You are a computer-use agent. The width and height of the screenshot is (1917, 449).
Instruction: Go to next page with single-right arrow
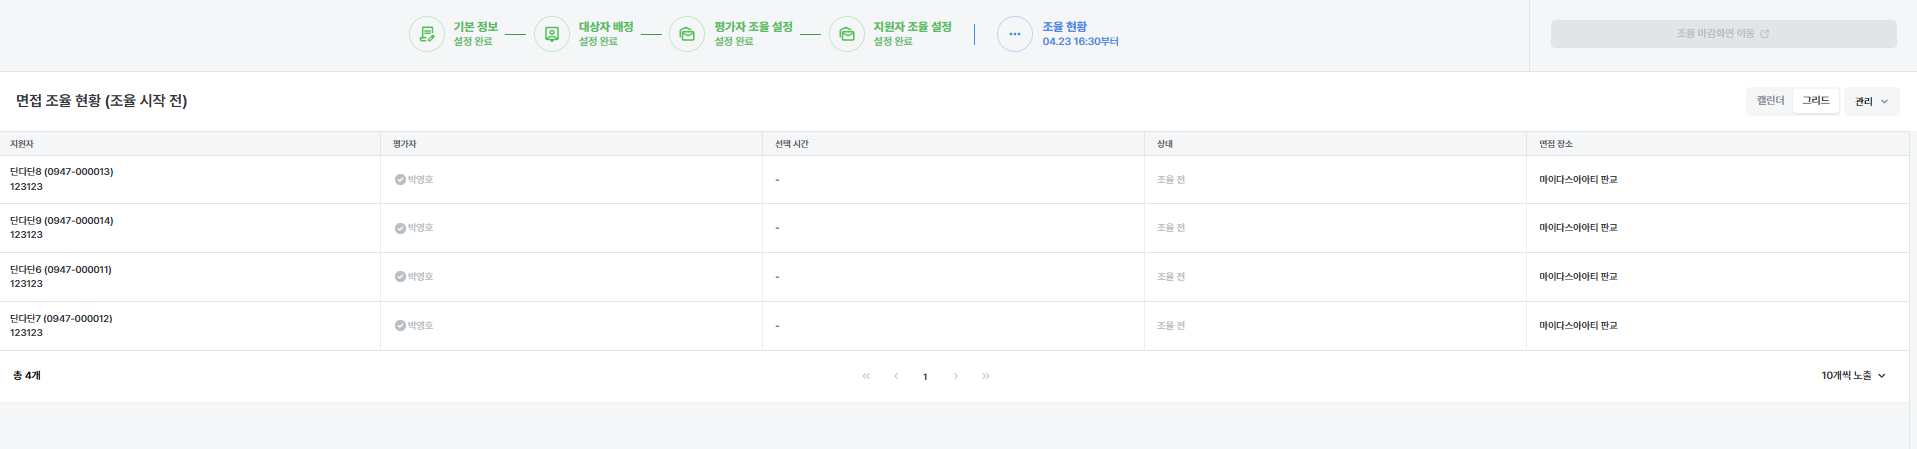tap(956, 376)
